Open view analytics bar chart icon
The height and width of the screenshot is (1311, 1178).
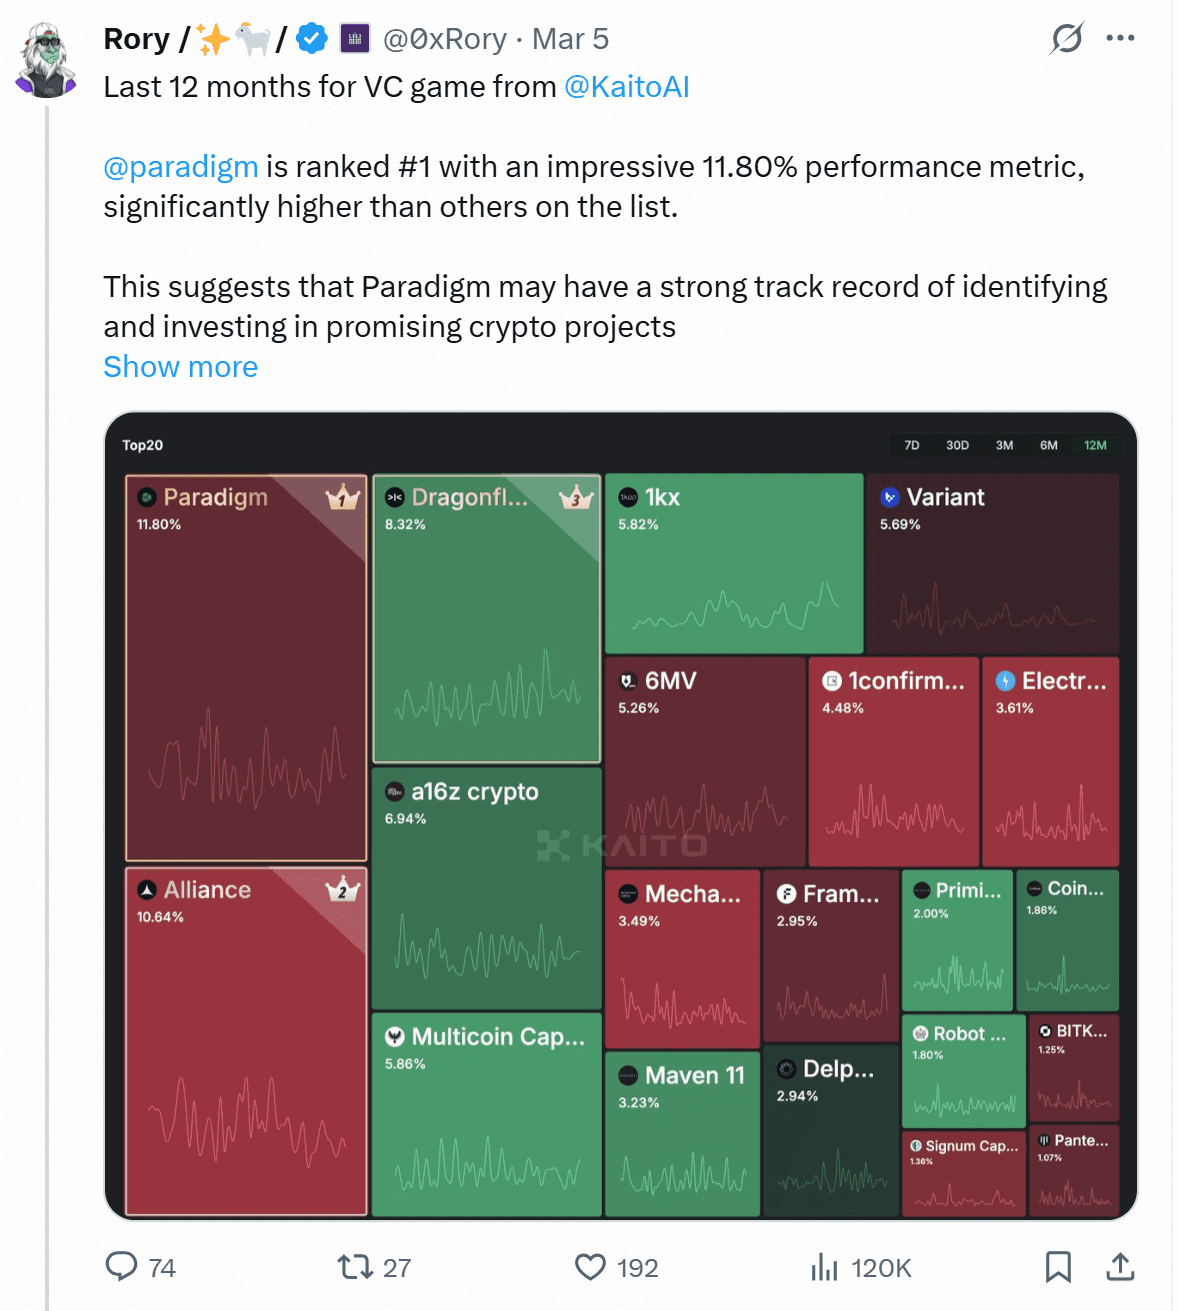click(x=824, y=1267)
